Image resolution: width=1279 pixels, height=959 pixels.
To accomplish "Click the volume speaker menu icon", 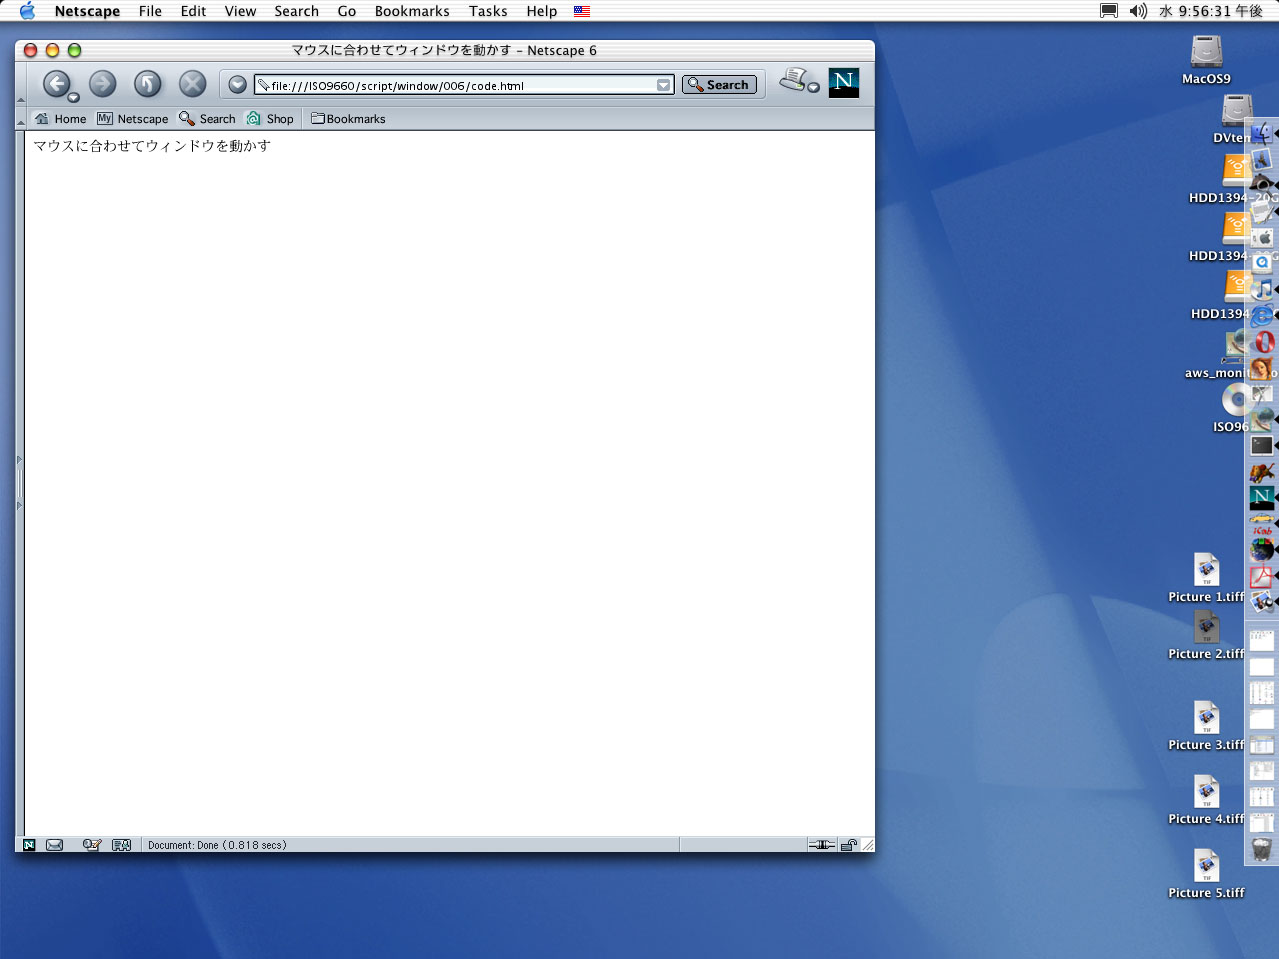I will 1138,11.
